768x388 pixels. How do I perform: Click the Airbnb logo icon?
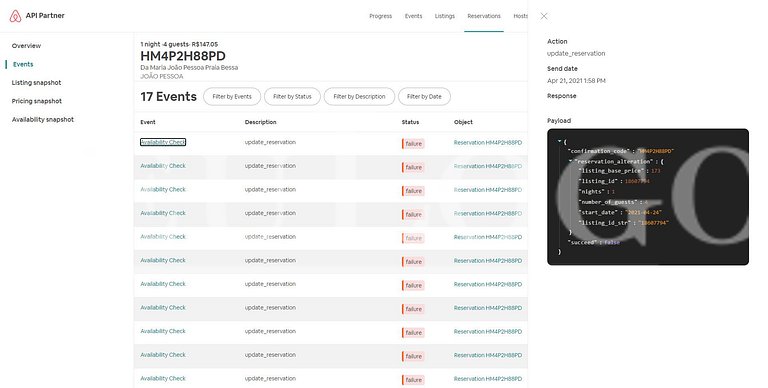tap(15, 16)
